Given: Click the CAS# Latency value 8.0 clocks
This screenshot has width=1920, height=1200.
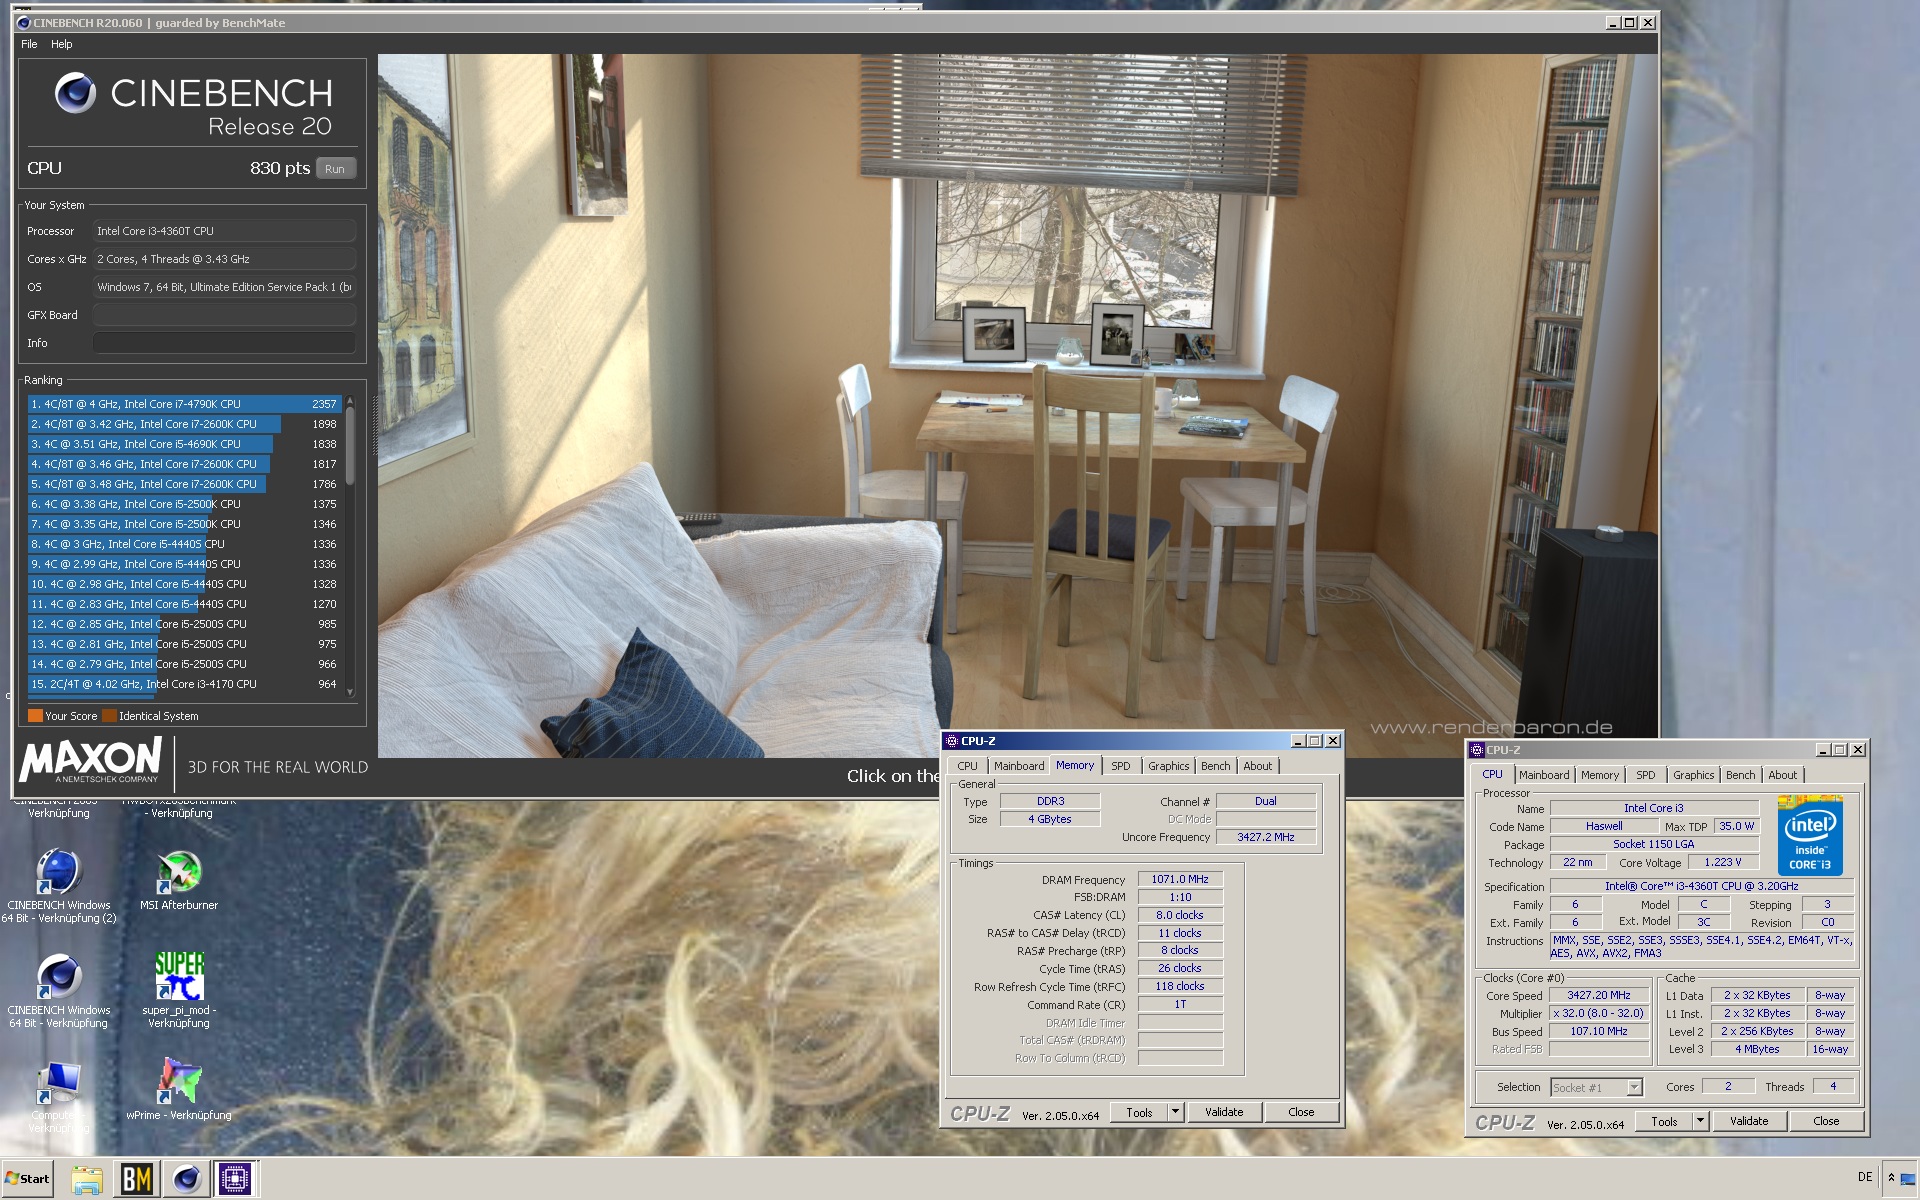Looking at the screenshot, I should (1180, 915).
